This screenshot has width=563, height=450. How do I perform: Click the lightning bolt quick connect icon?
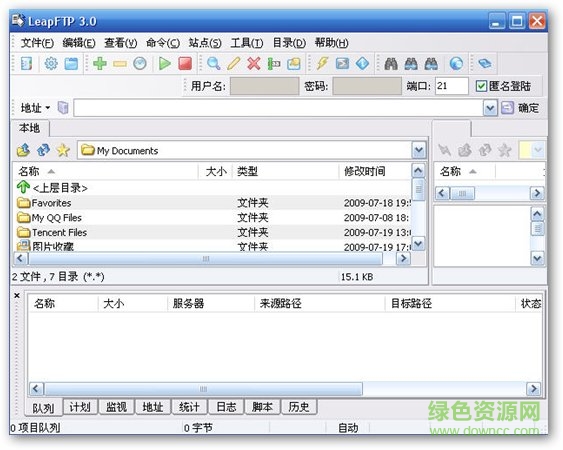tap(322, 64)
